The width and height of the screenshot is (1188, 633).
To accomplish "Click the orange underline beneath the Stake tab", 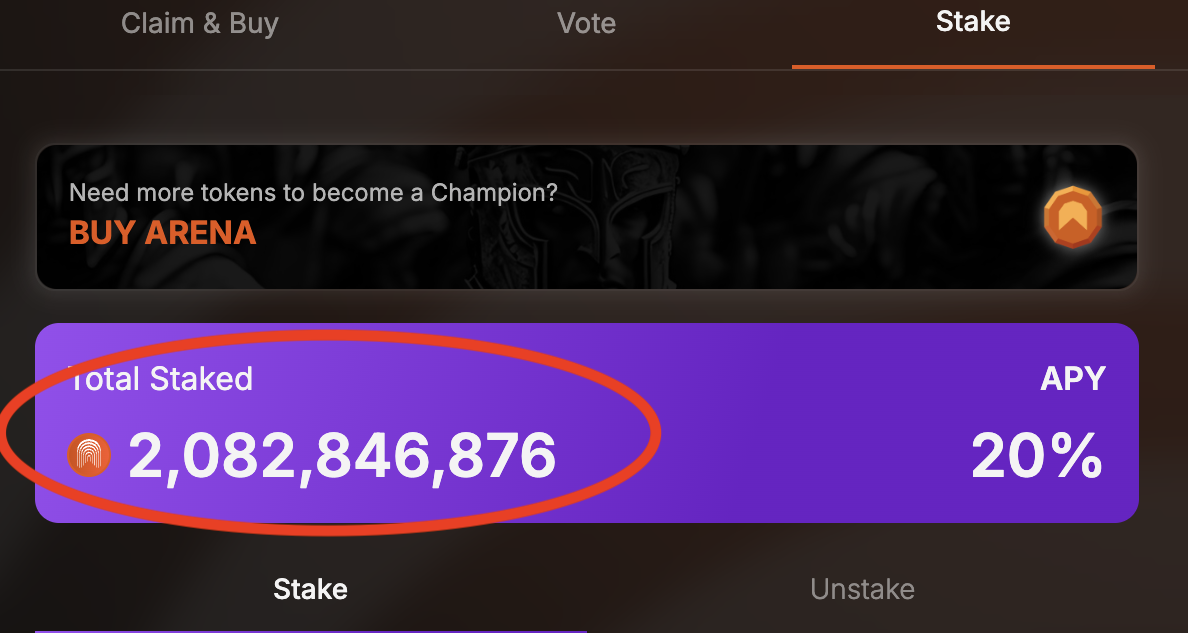I will point(972,67).
